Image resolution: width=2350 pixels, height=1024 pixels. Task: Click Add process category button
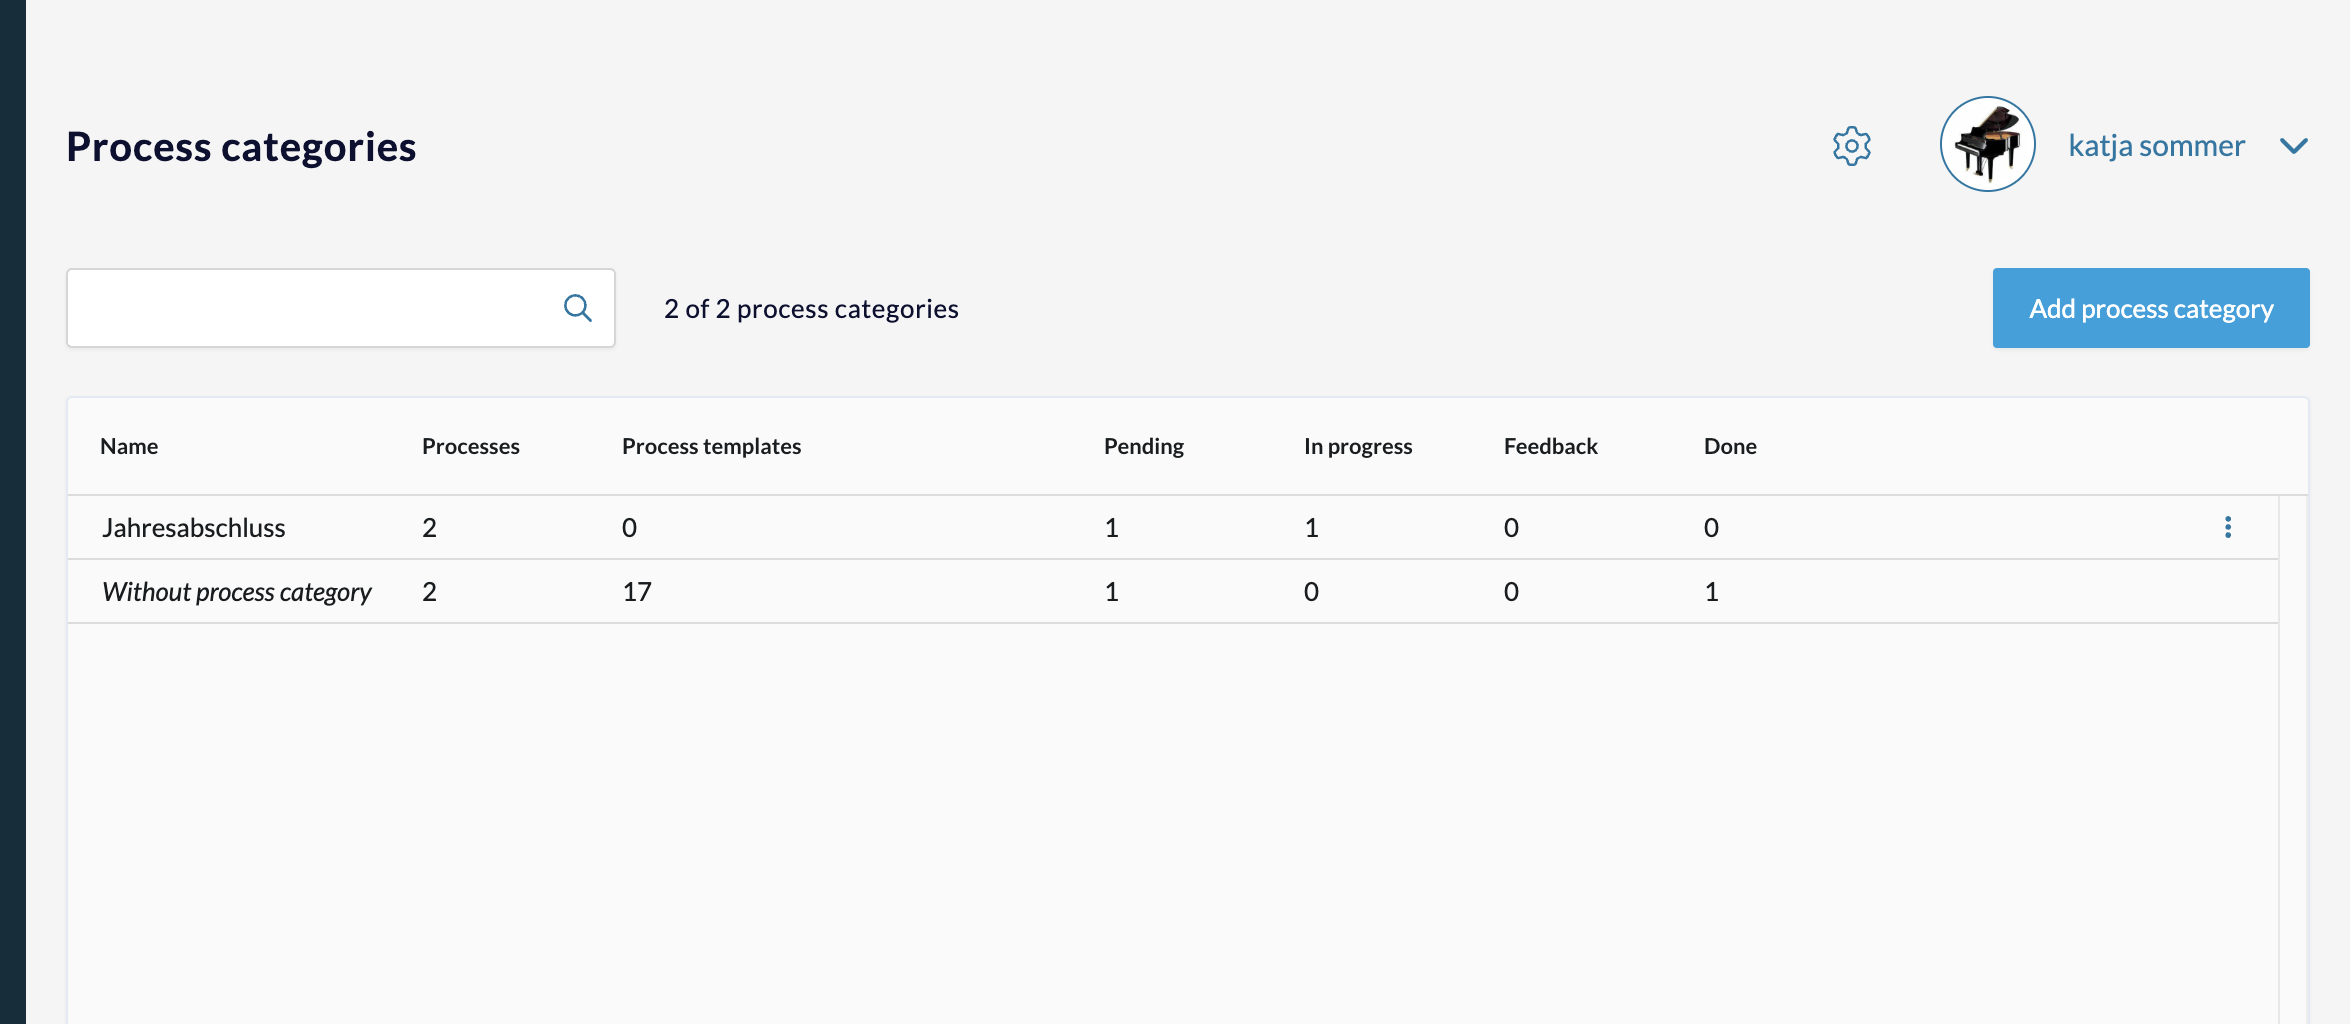click(x=2150, y=308)
